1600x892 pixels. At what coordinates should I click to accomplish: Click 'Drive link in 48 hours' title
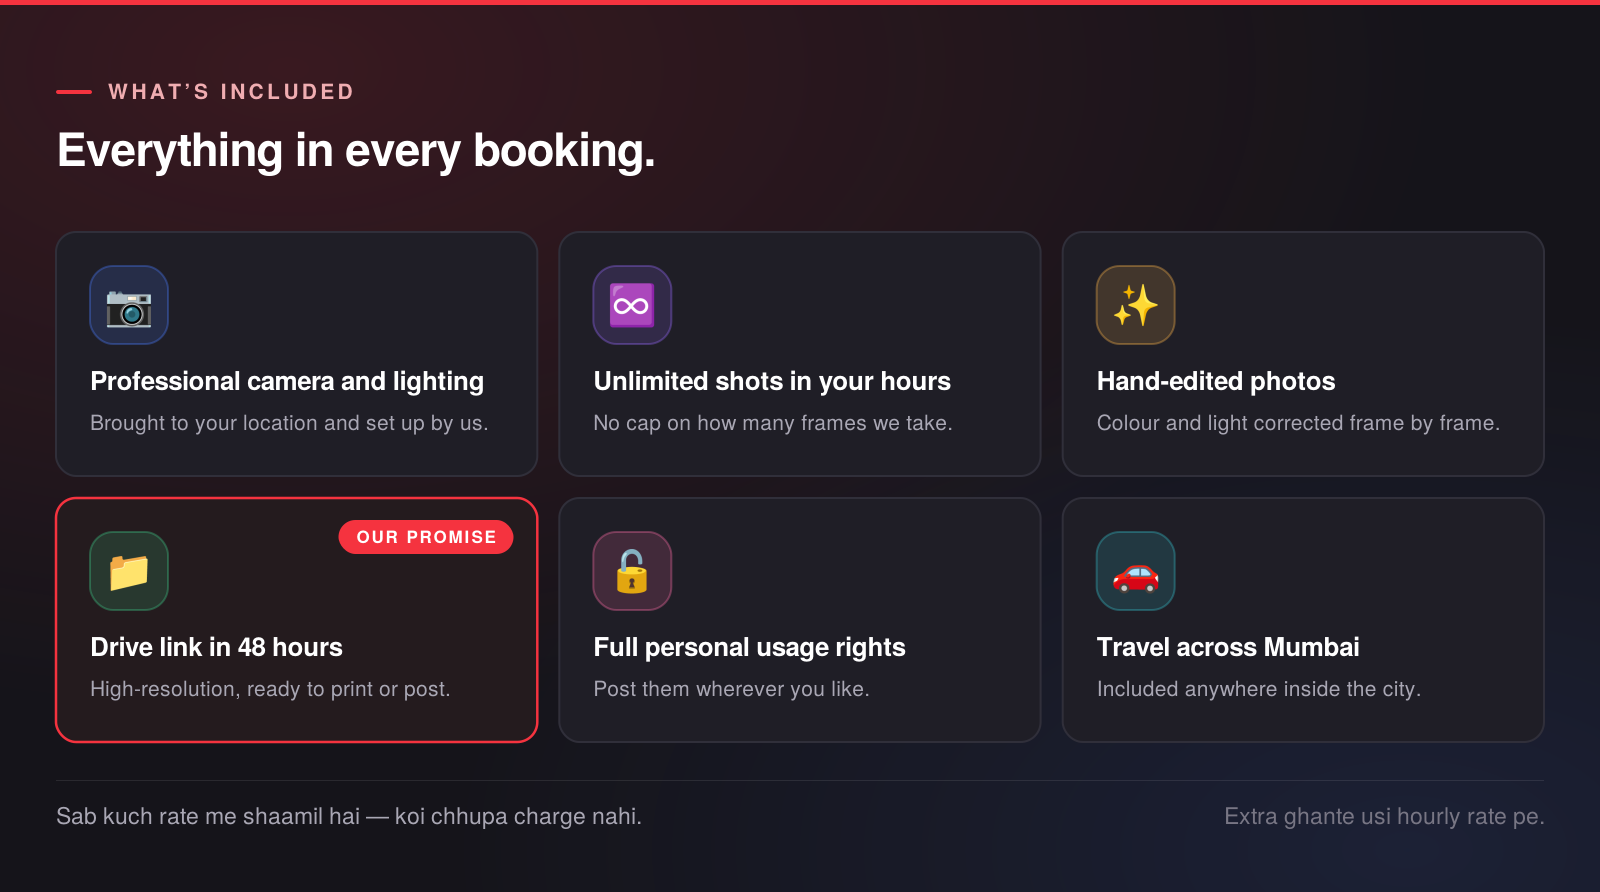pyautogui.click(x=216, y=647)
